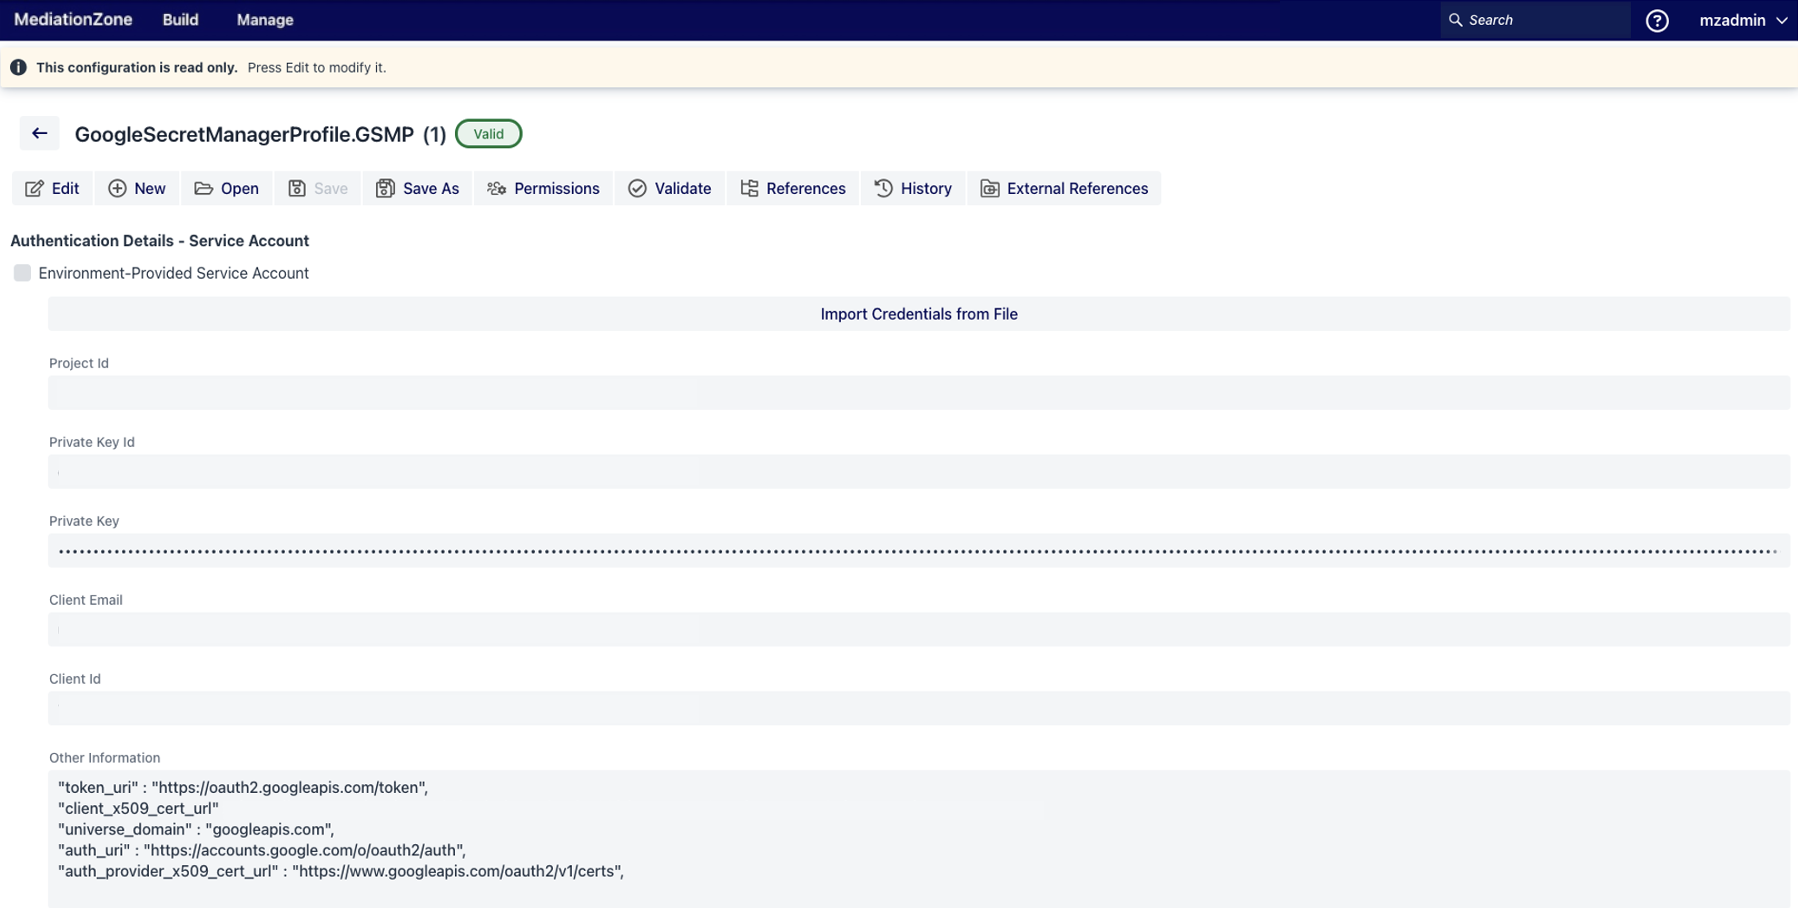Open the mzadmin user menu
Screen dimensions: 1798x908
[1742, 20]
